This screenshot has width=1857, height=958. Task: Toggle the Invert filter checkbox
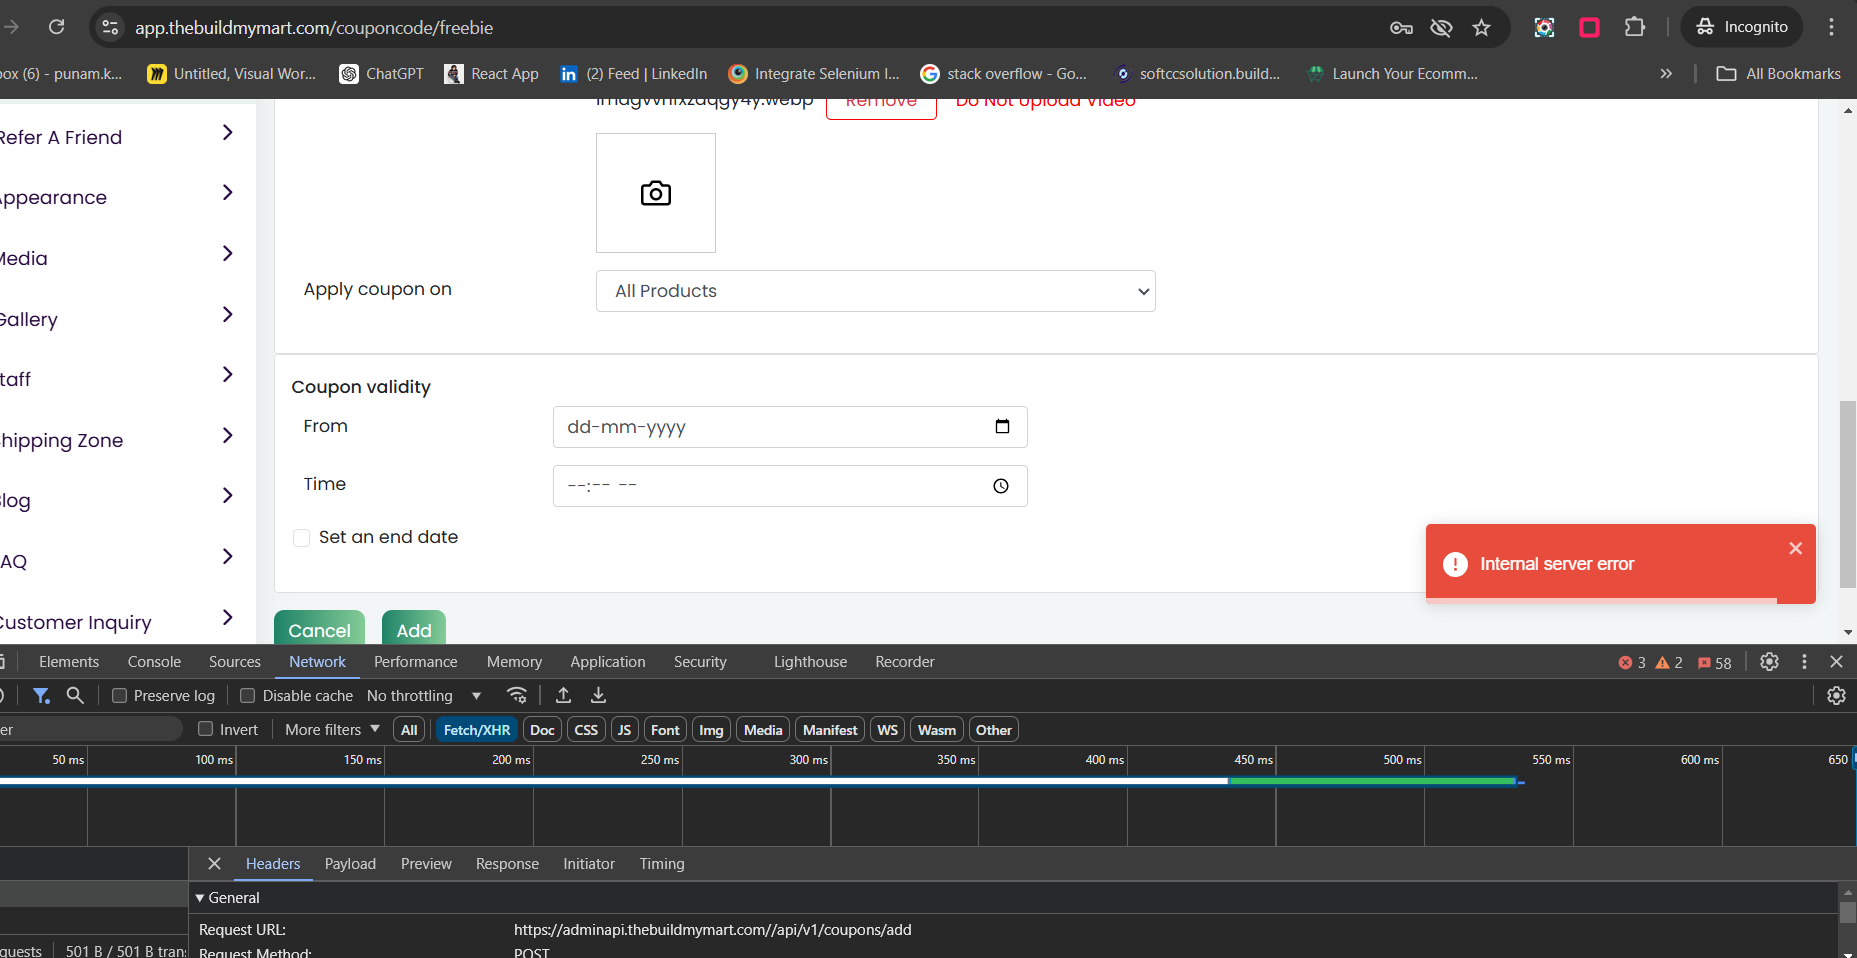205,729
